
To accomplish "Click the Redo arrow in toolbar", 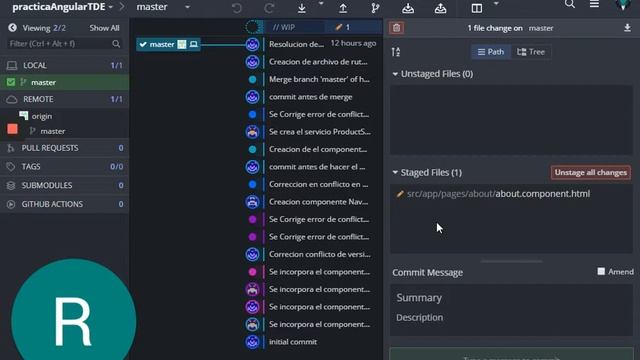I will [x=269, y=8].
